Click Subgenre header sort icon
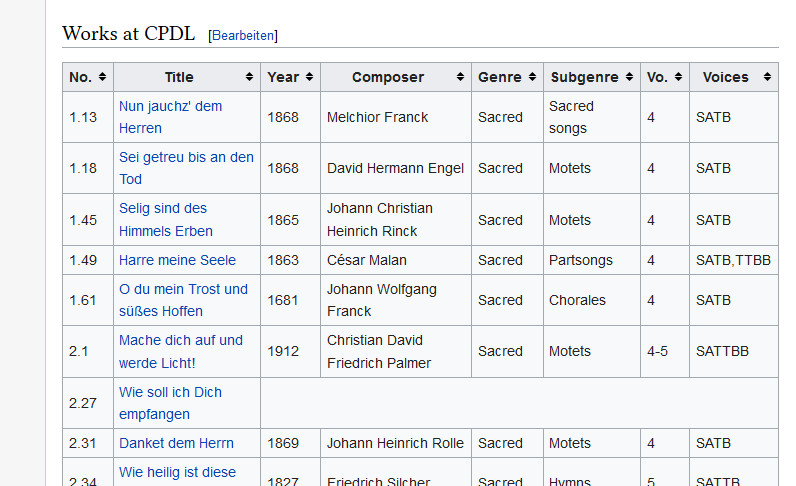 pyautogui.click(x=629, y=77)
